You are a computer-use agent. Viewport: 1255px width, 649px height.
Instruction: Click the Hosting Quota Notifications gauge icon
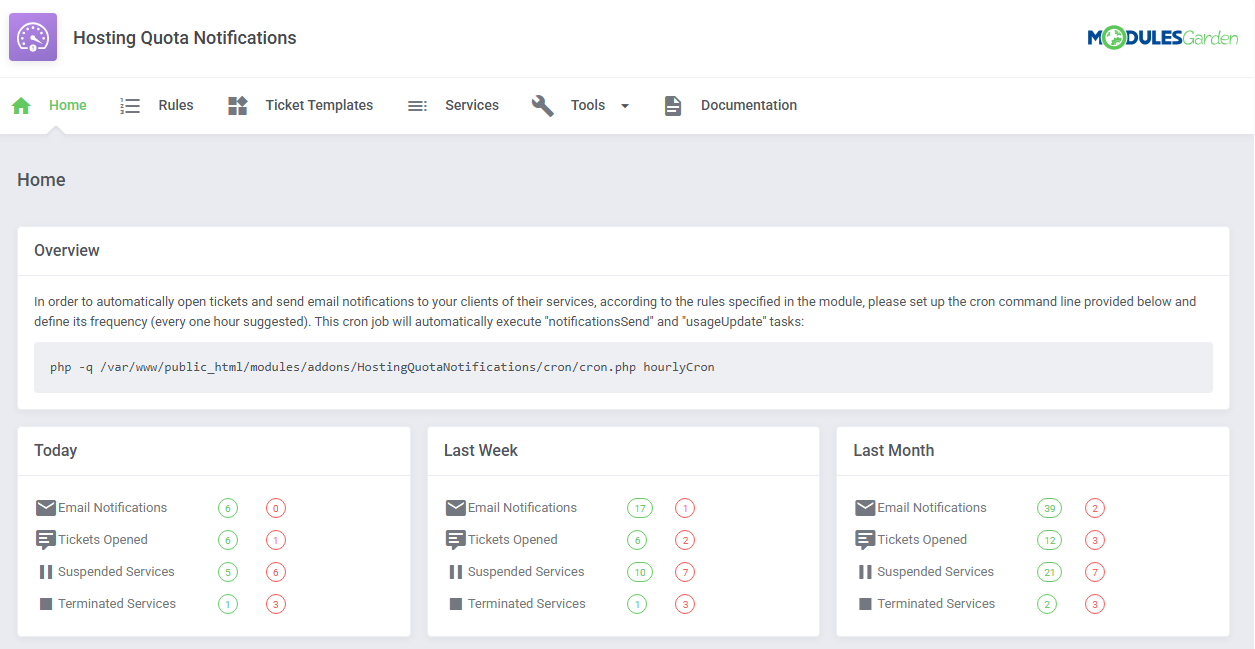(x=32, y=36)
